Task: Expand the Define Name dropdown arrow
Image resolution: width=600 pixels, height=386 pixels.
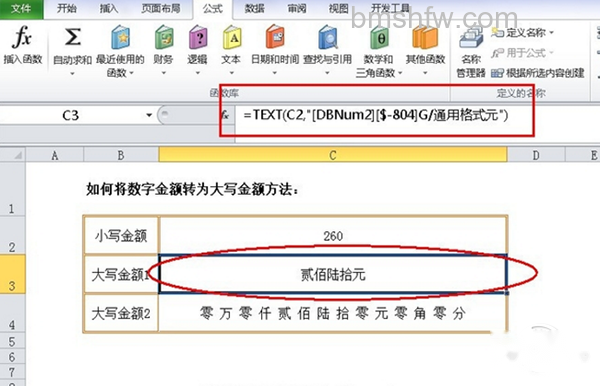Action: pos(551,33)
